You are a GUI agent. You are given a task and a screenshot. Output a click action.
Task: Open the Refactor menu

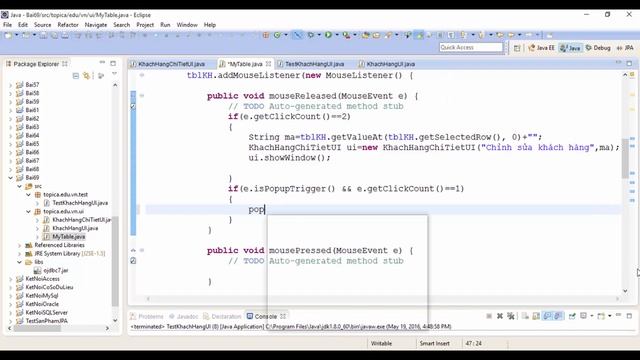pyautogui.click(x=68, y=25)
